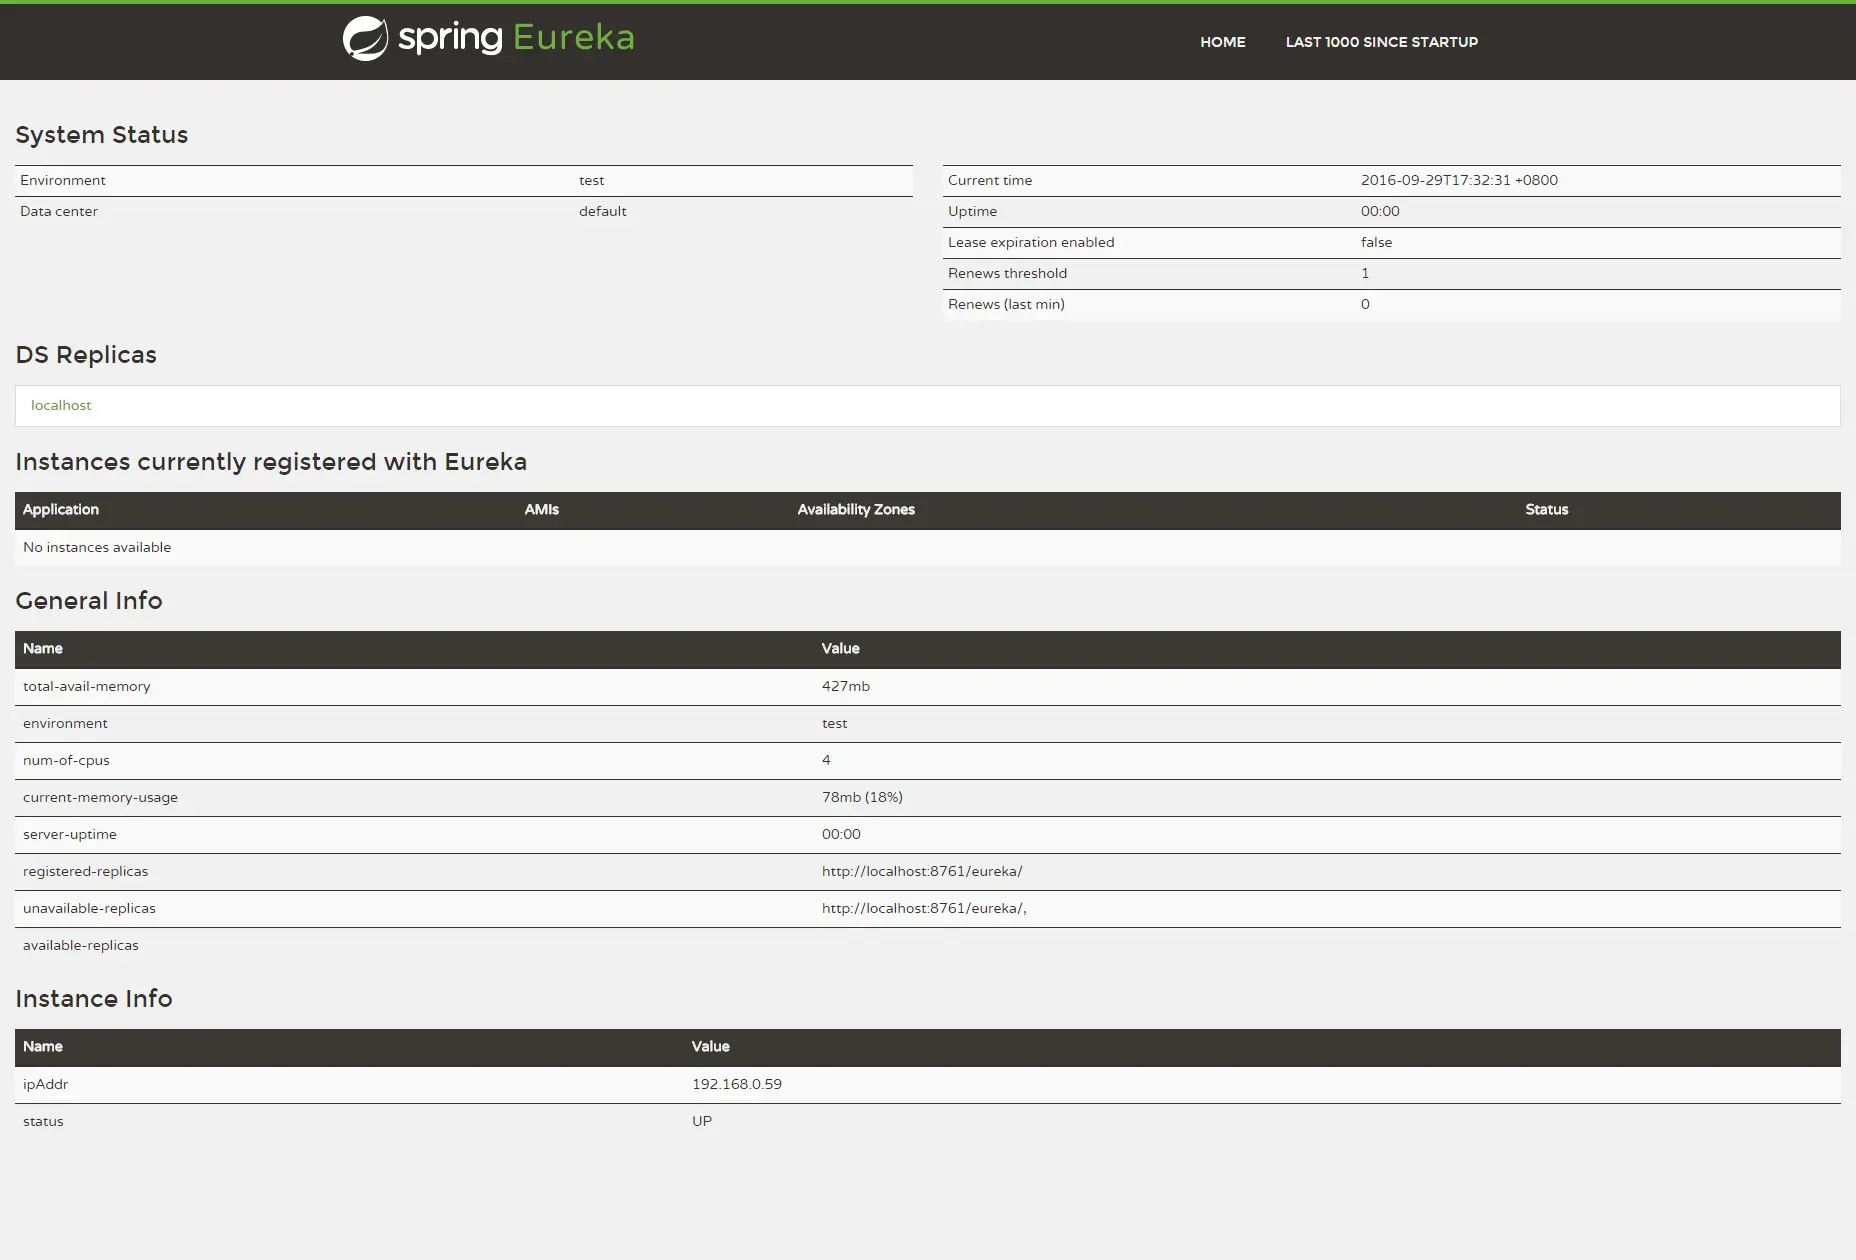Open the localhost DS replica link
The height and width of the screenshot is (1260, 1856).
click(61, 405)
